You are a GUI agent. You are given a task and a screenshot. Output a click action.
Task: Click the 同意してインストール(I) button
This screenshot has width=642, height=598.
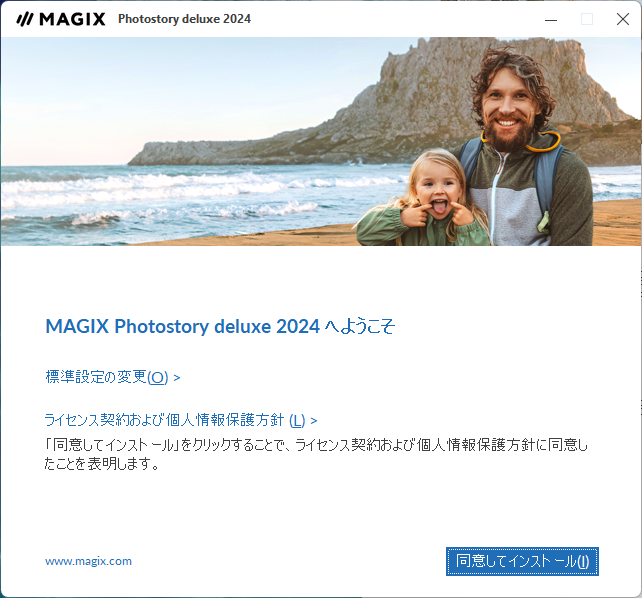[x=522, y=561]
